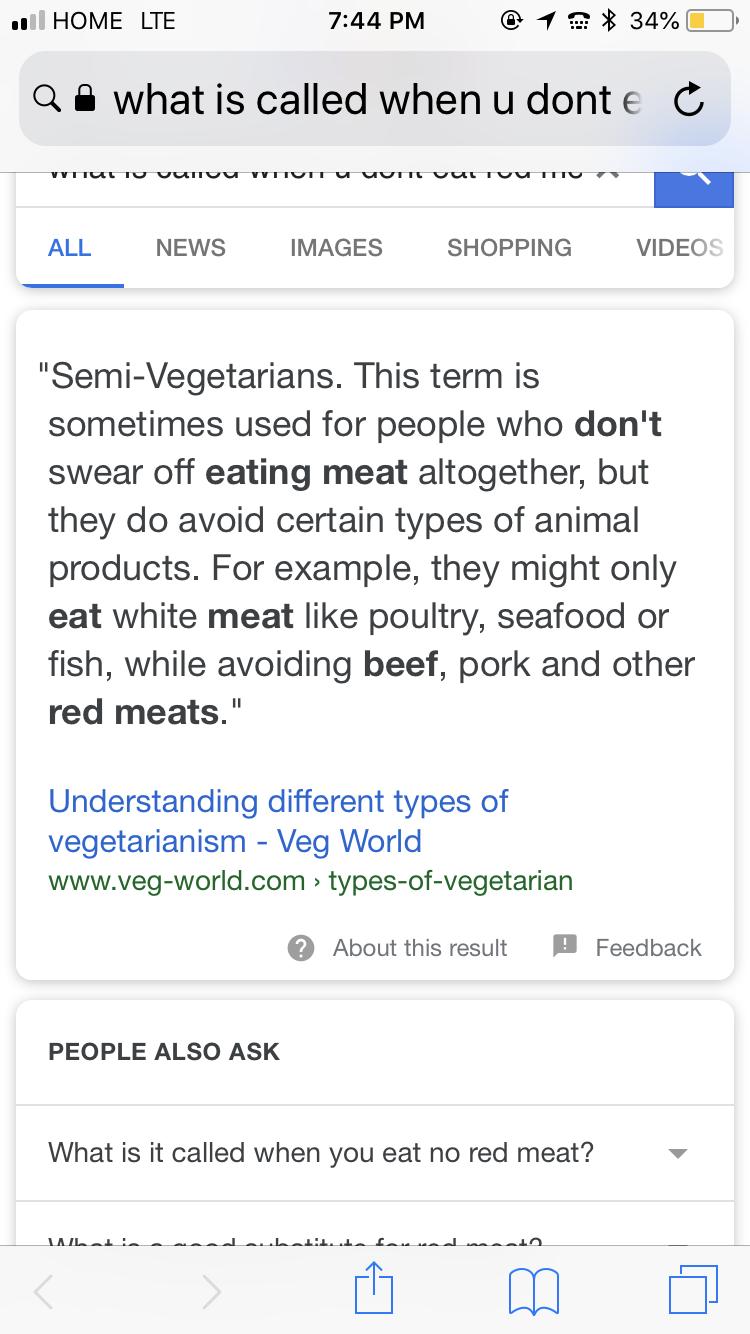Show open tabs overview icon

pyautogui.click(x=693, y=1289)
